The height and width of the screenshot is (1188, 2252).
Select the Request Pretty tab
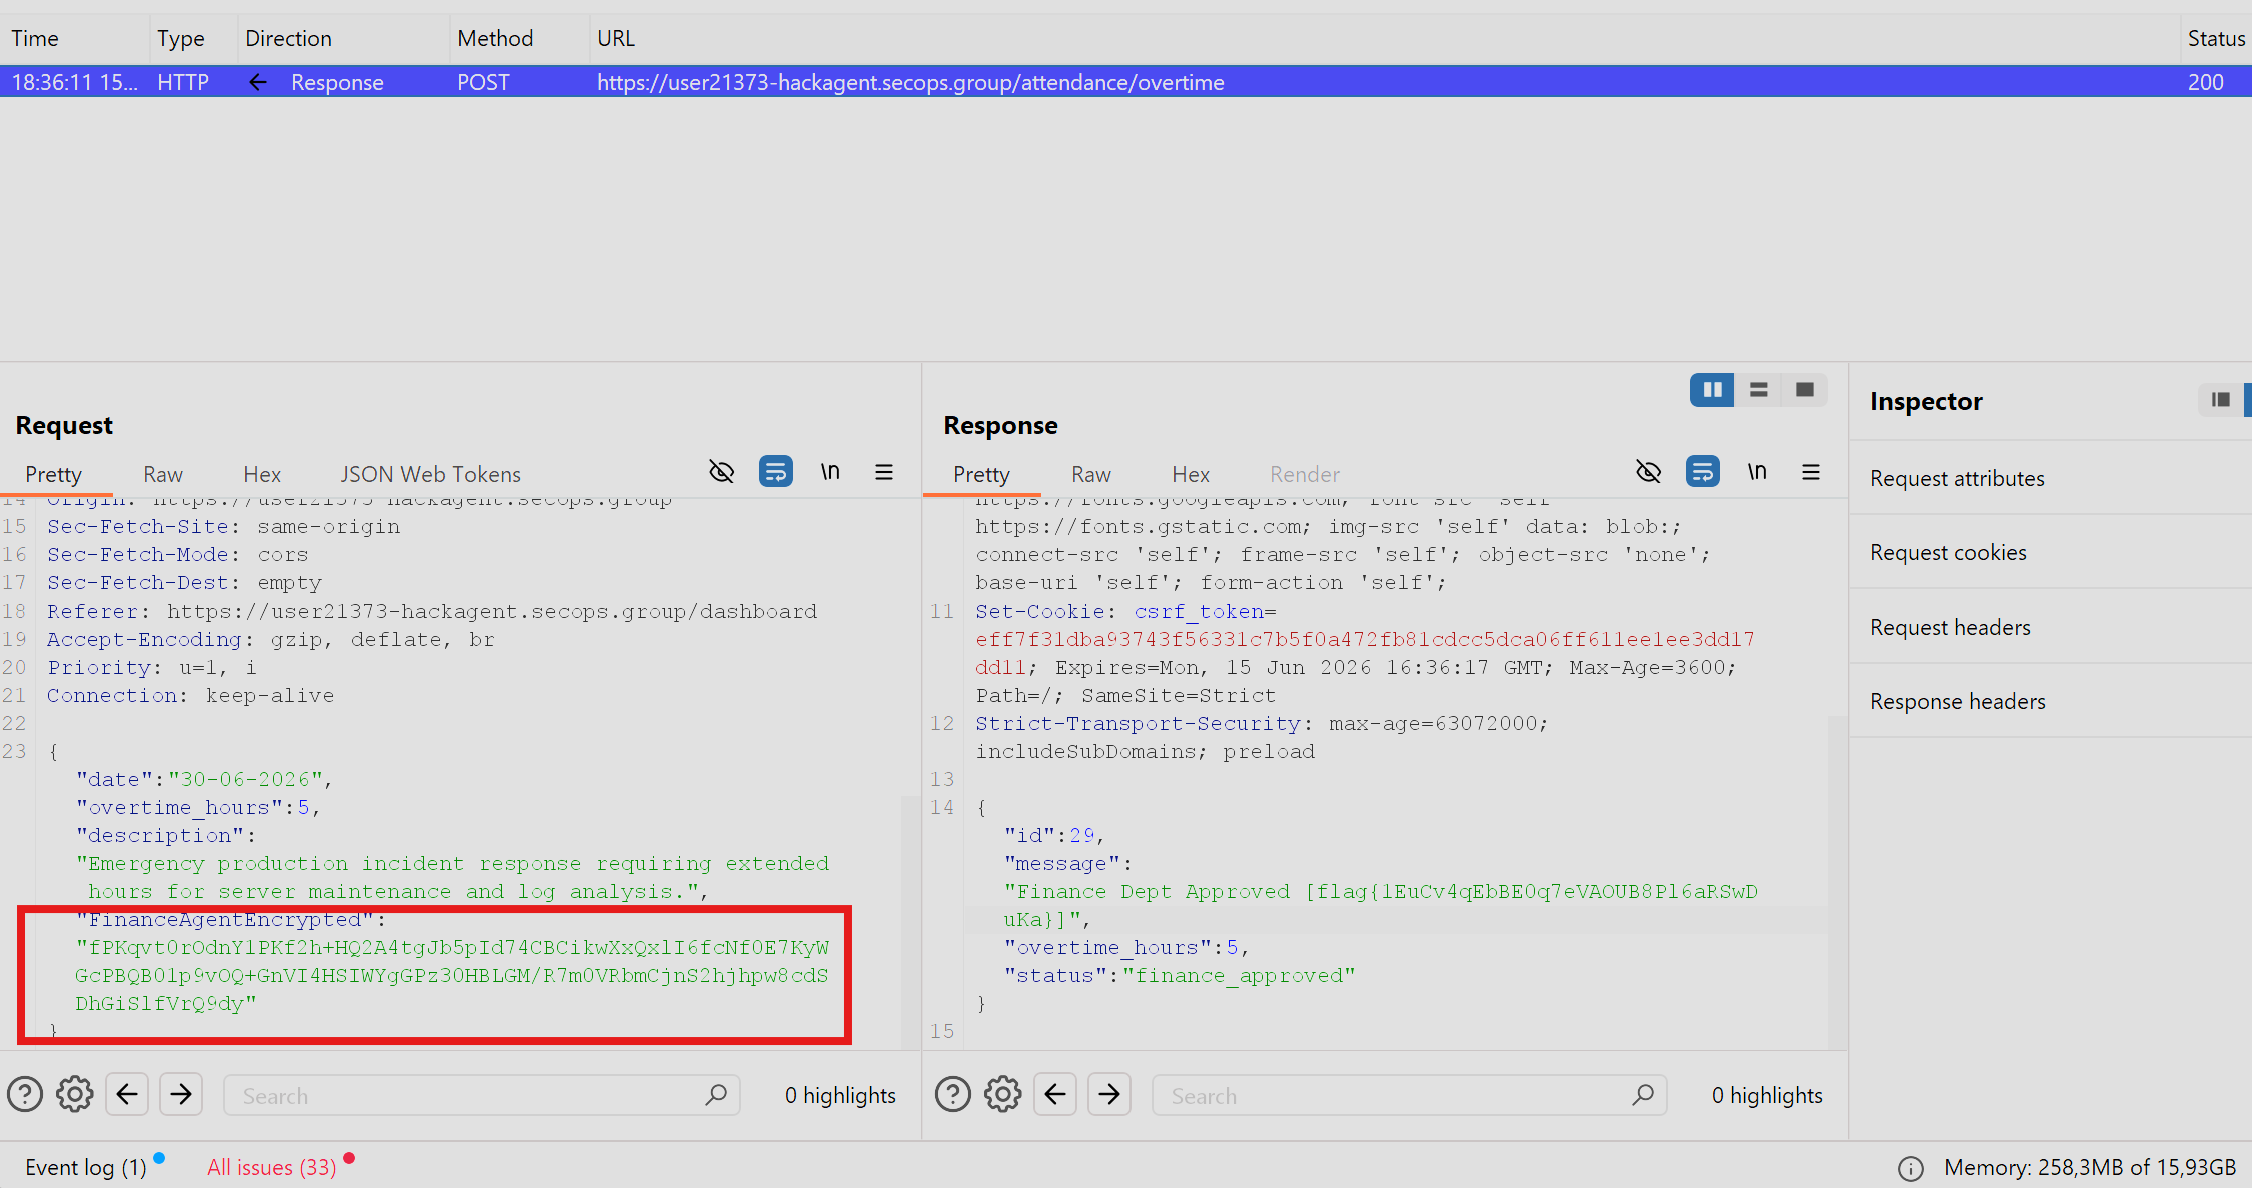coord(54,474)
